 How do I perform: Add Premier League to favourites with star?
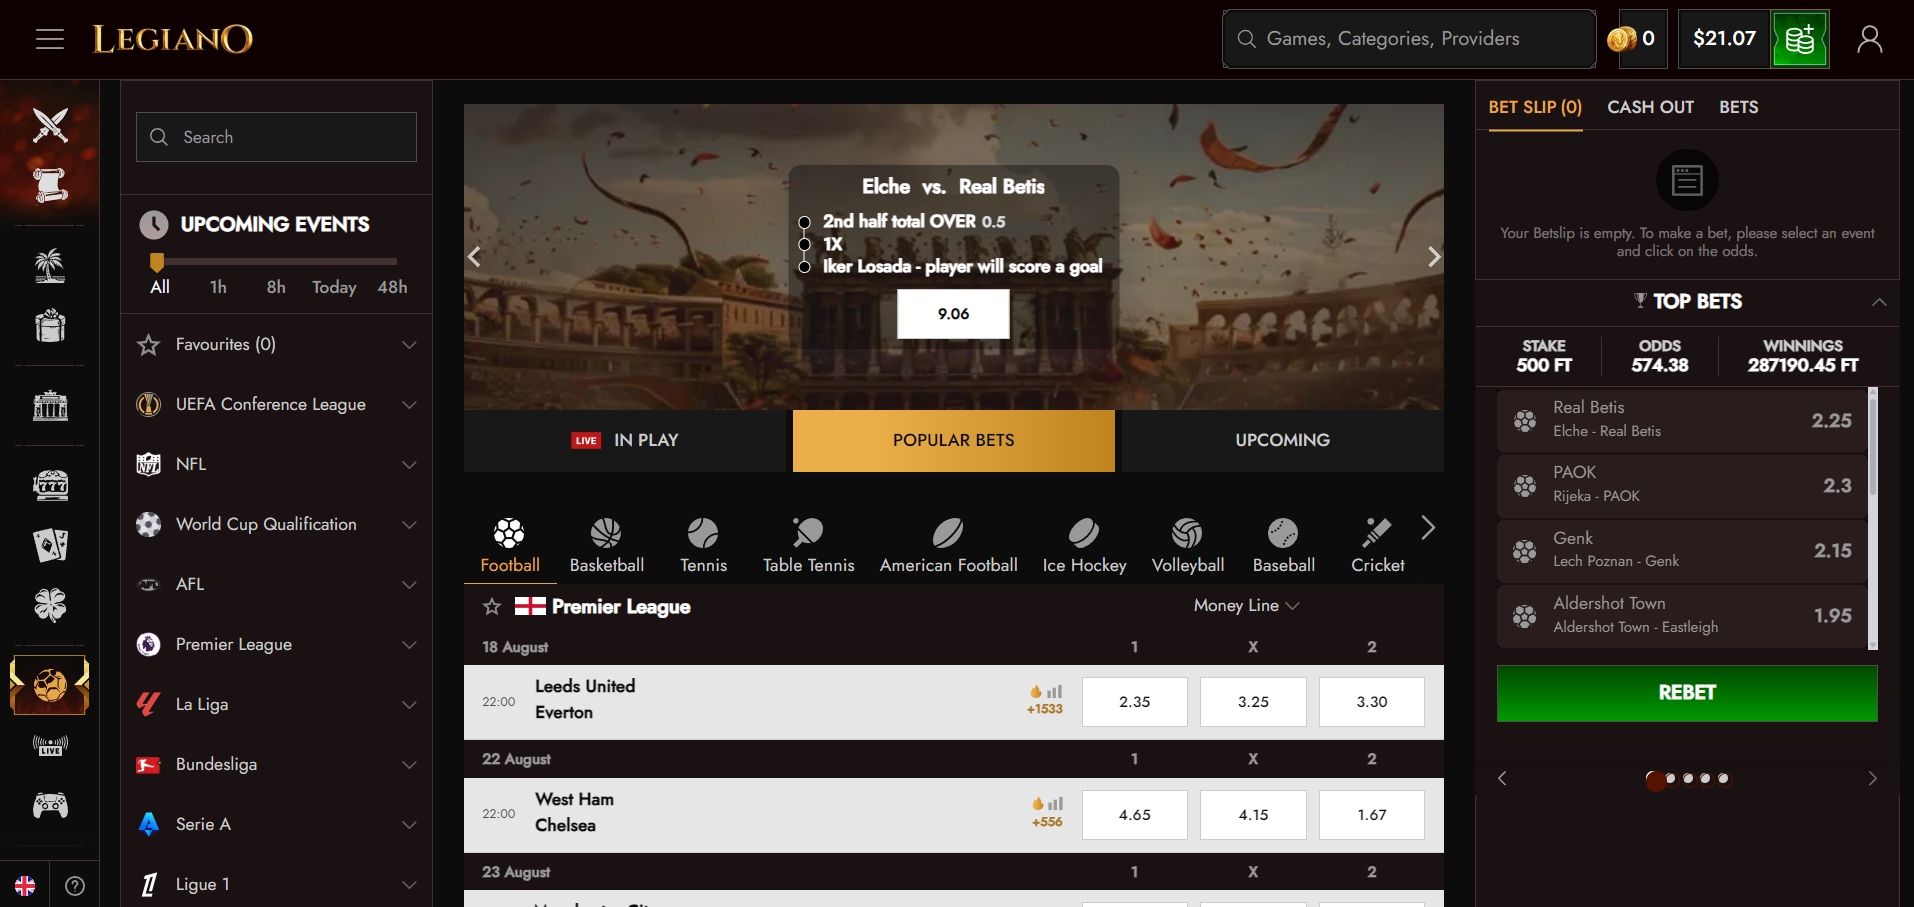click(491, 606)
